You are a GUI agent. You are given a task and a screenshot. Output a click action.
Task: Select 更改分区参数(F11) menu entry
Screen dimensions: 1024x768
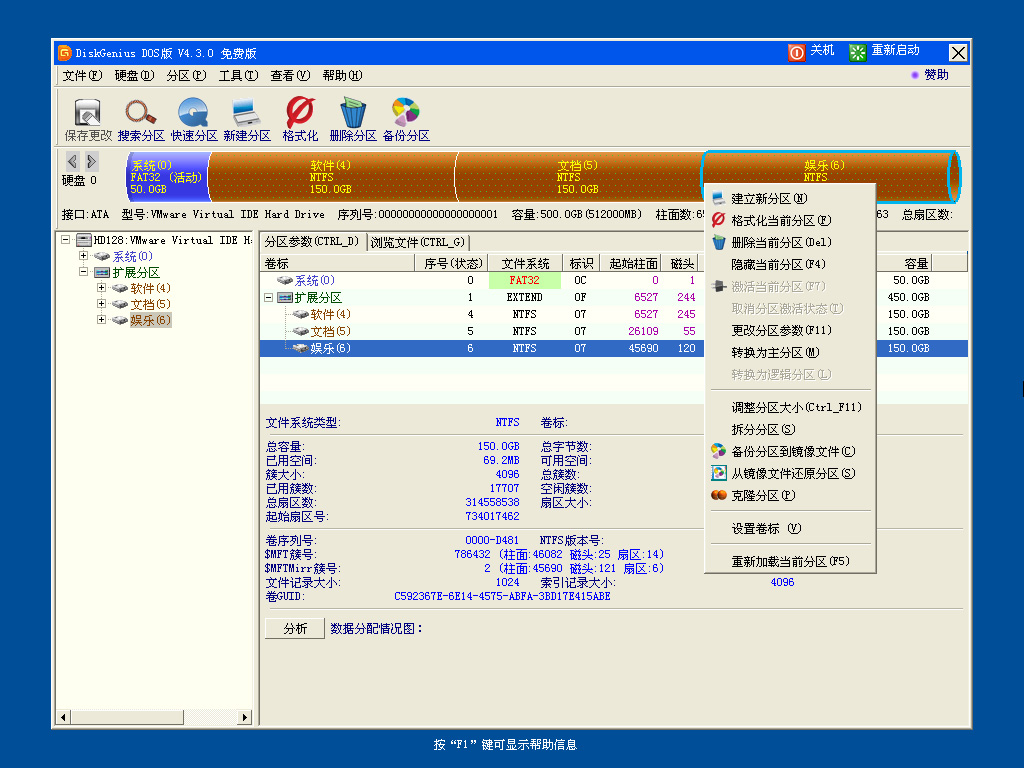pos(790,330)
